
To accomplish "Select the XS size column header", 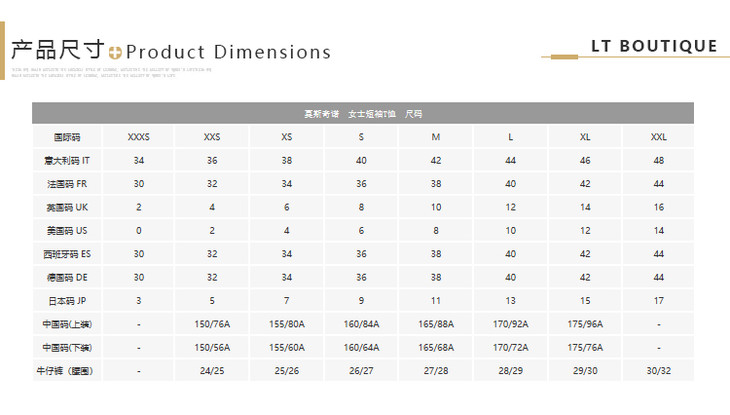I will (x=287, y=137).
